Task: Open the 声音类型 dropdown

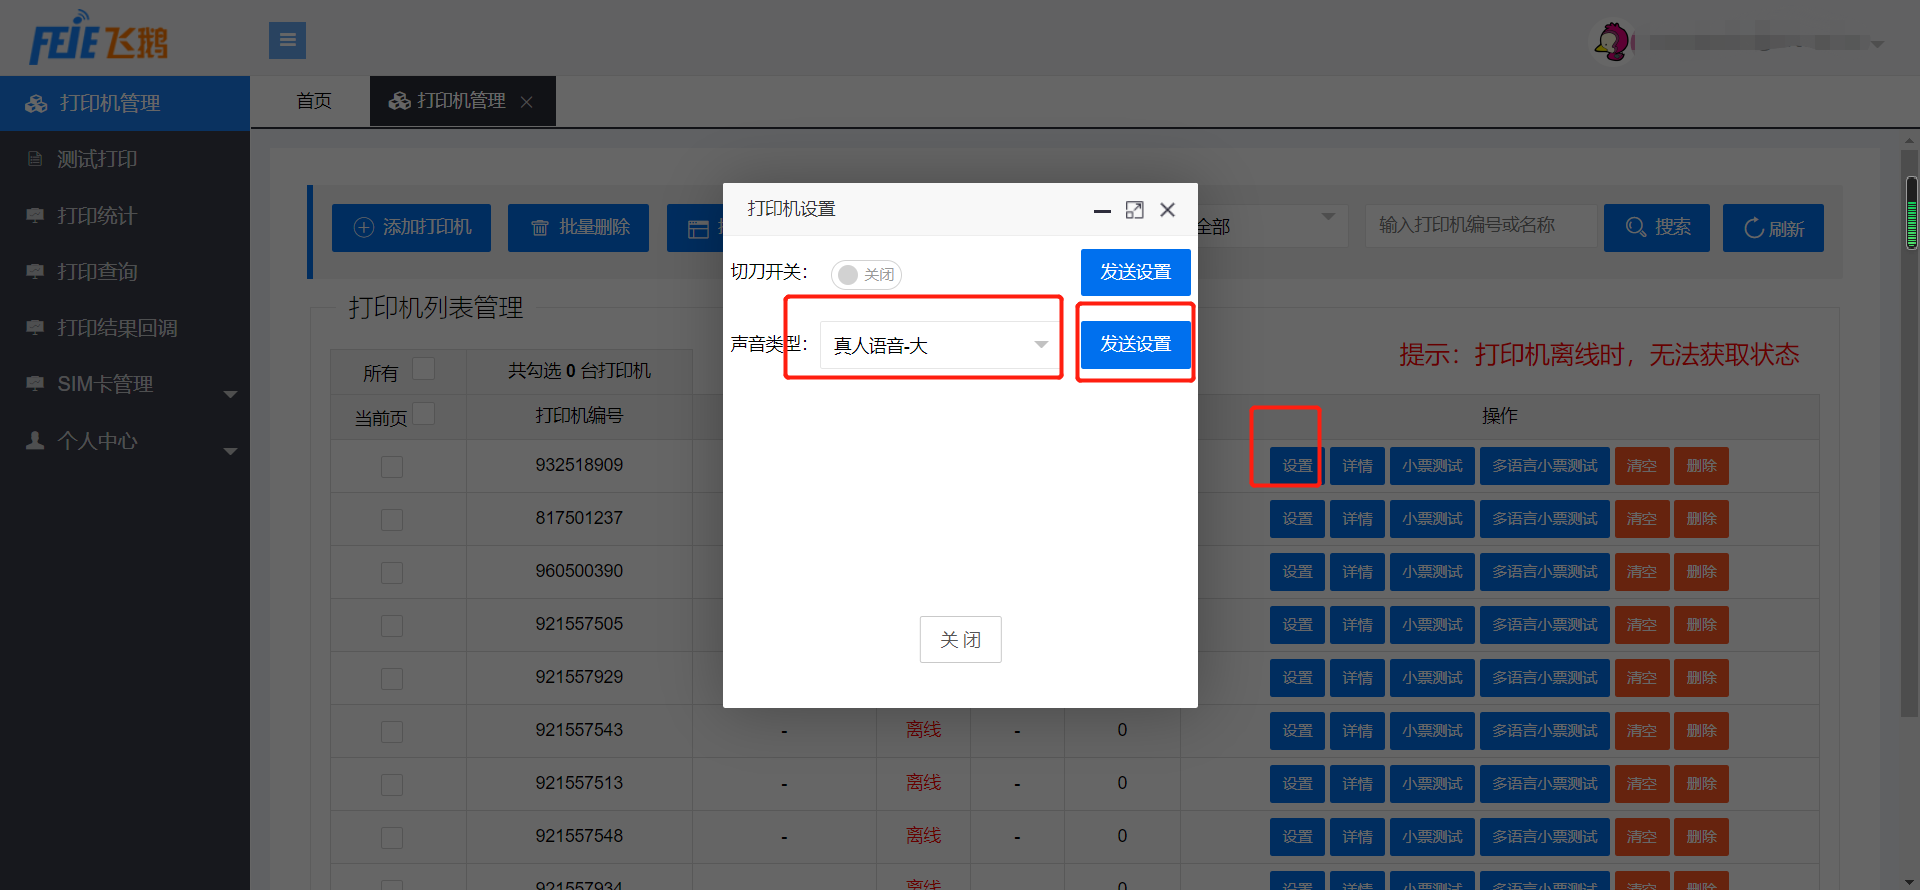Action: click(940, 345)
